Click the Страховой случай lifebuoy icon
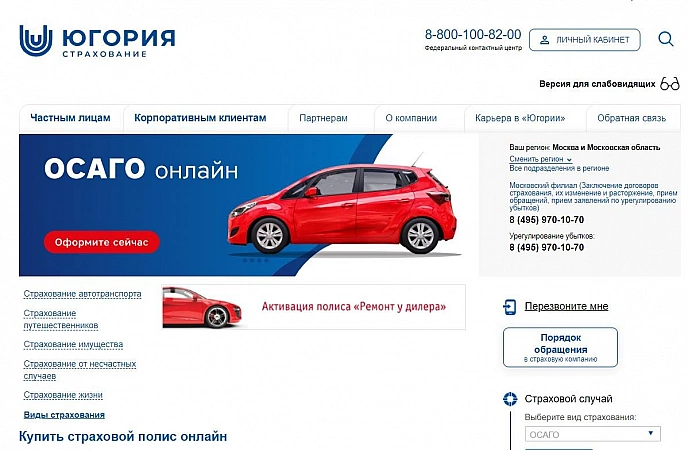 510,399
